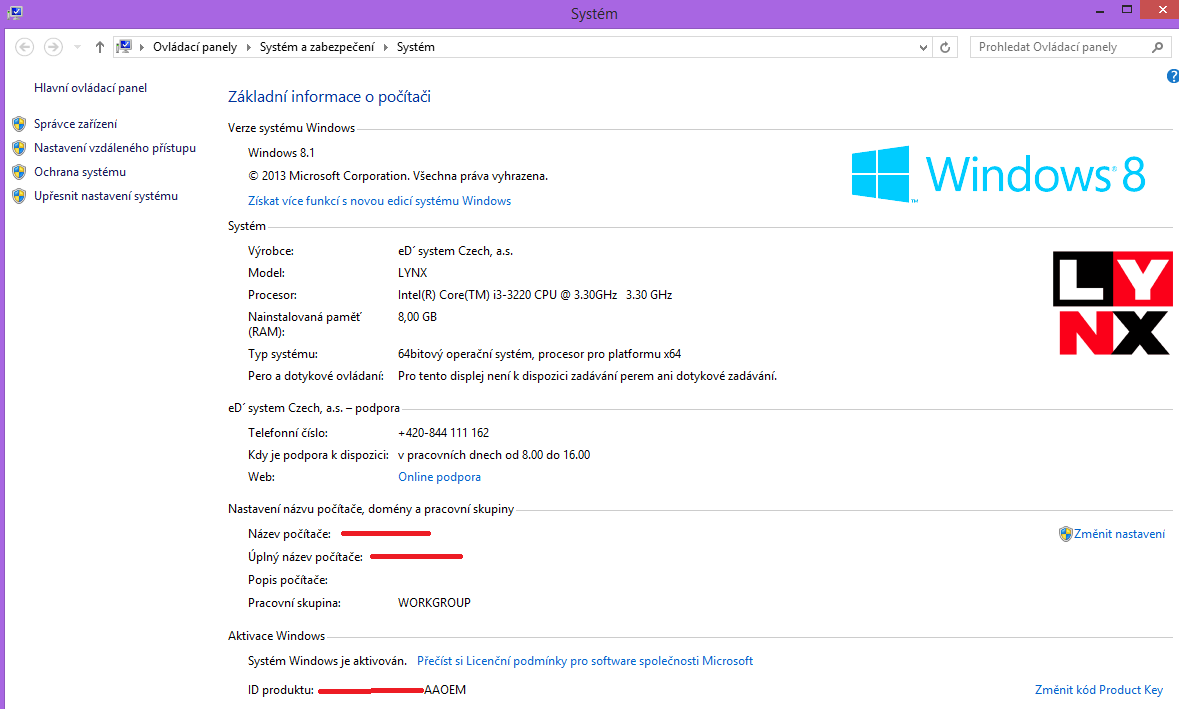Click shield icon beside Upřesnit nastavení systému
Viewport: 1179px width, 709px height.
tap(19, 196)
